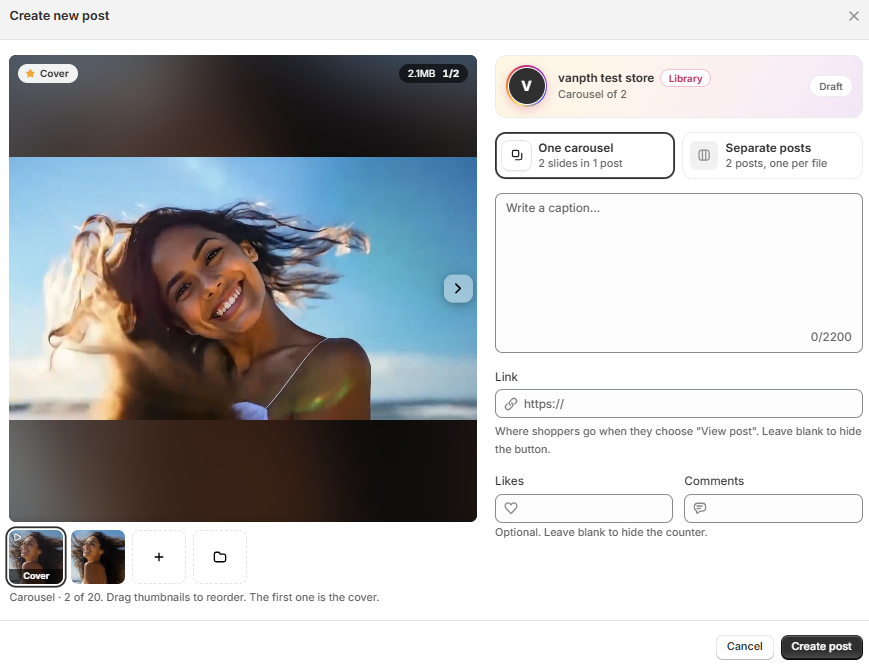This screenshot has height=671, width=869.
Task: Click the Library tag
Action: (685, 78)
